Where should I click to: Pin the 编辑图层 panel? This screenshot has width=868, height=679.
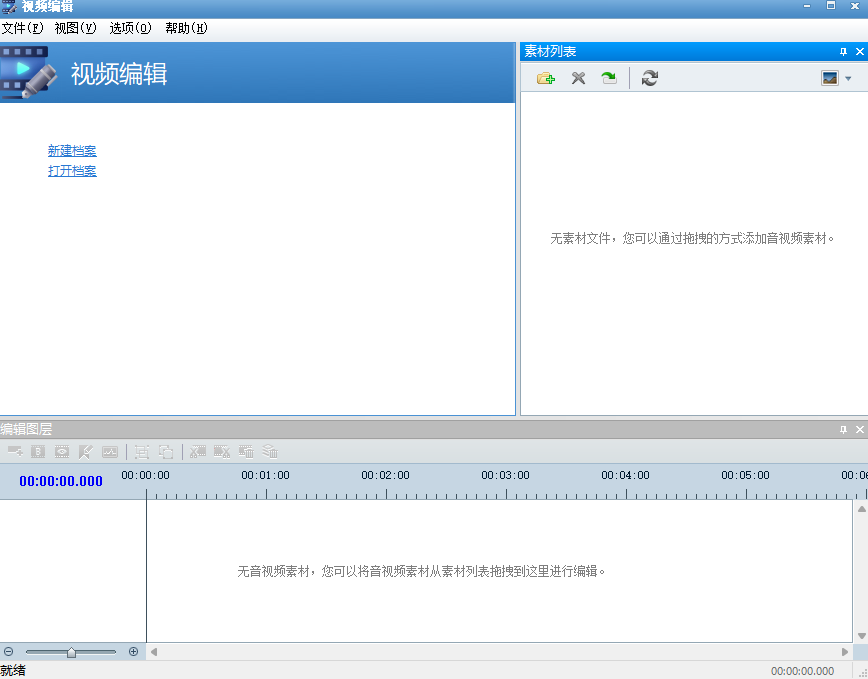tap(843, 429)
